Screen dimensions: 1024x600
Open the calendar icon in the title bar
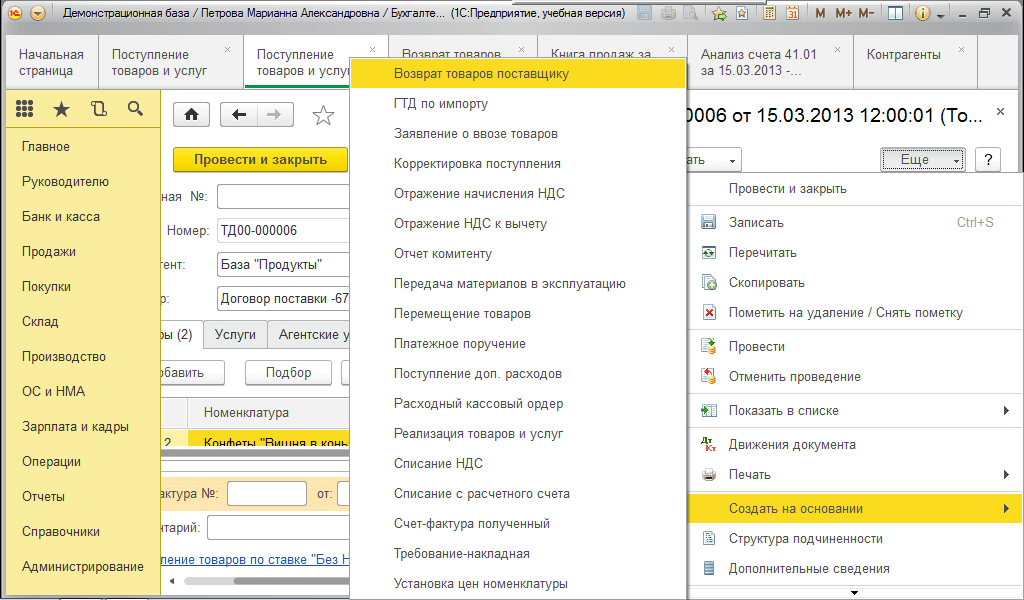pos(792,14)
